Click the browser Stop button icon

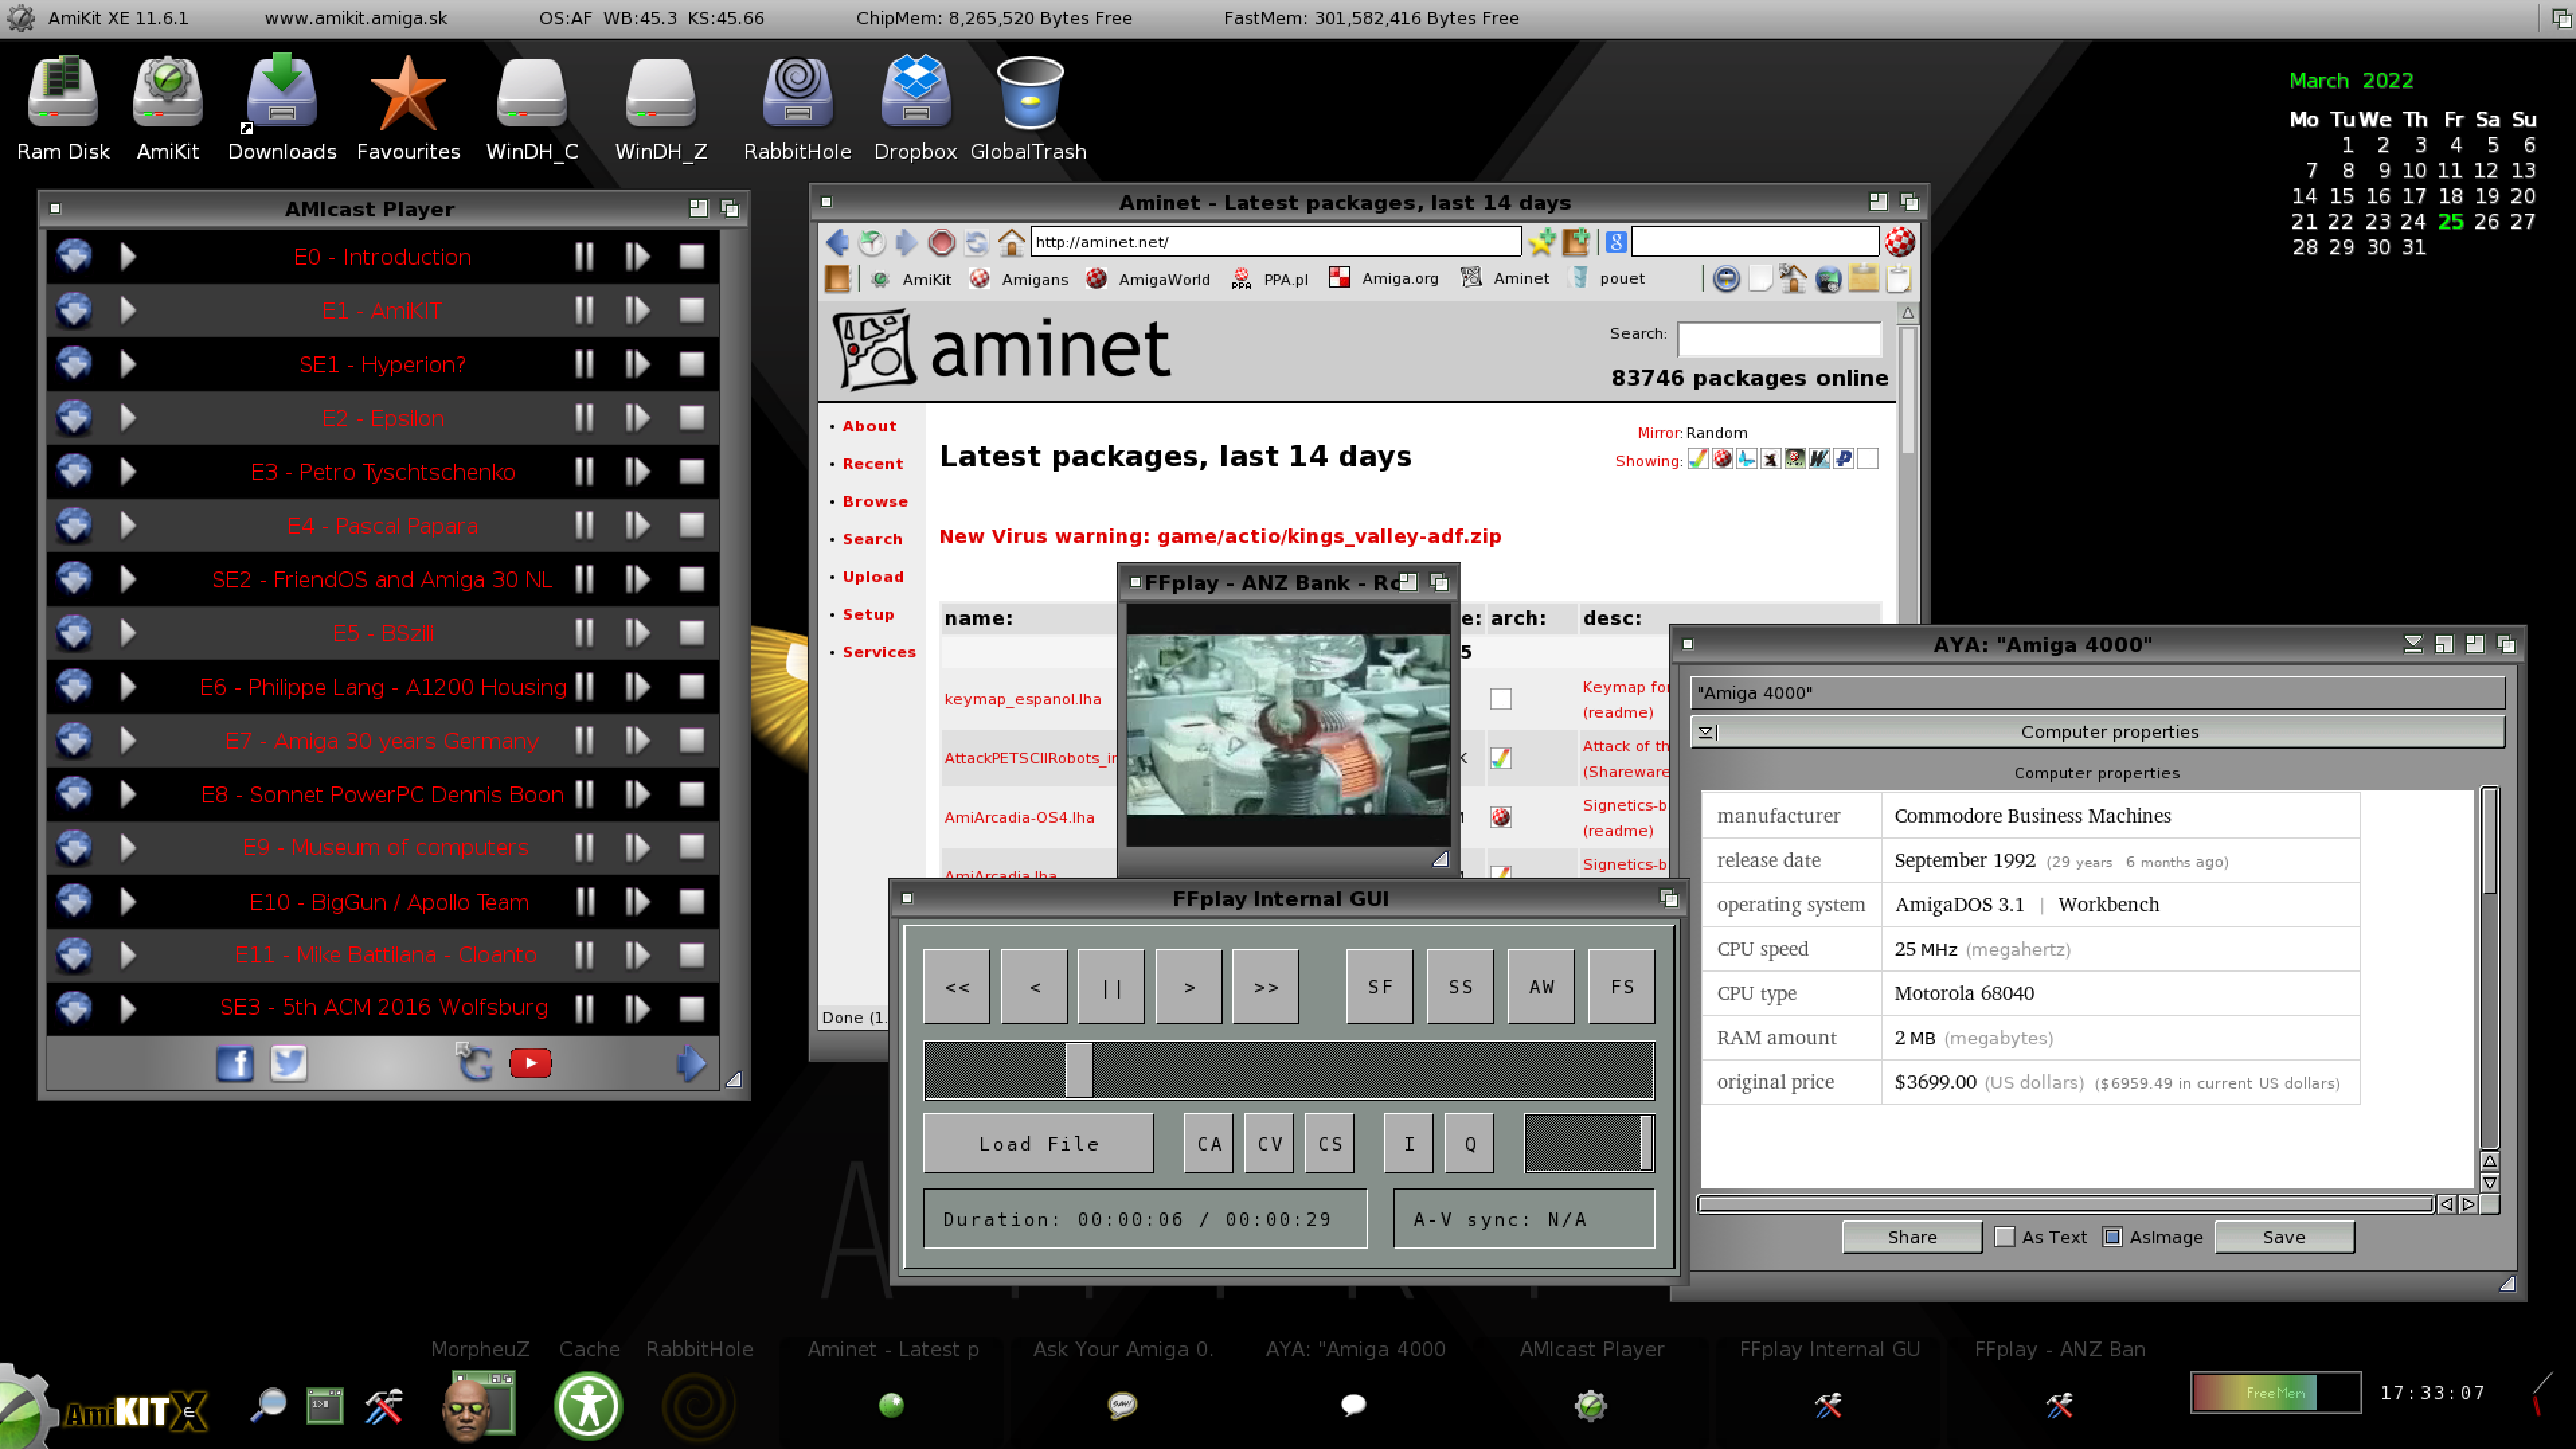(941, 242)
